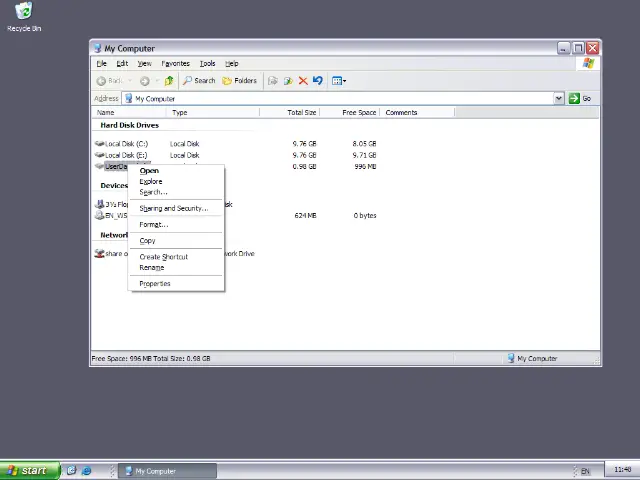
Task: Click the red Delete toolbar icon
Action: (303, 81)
